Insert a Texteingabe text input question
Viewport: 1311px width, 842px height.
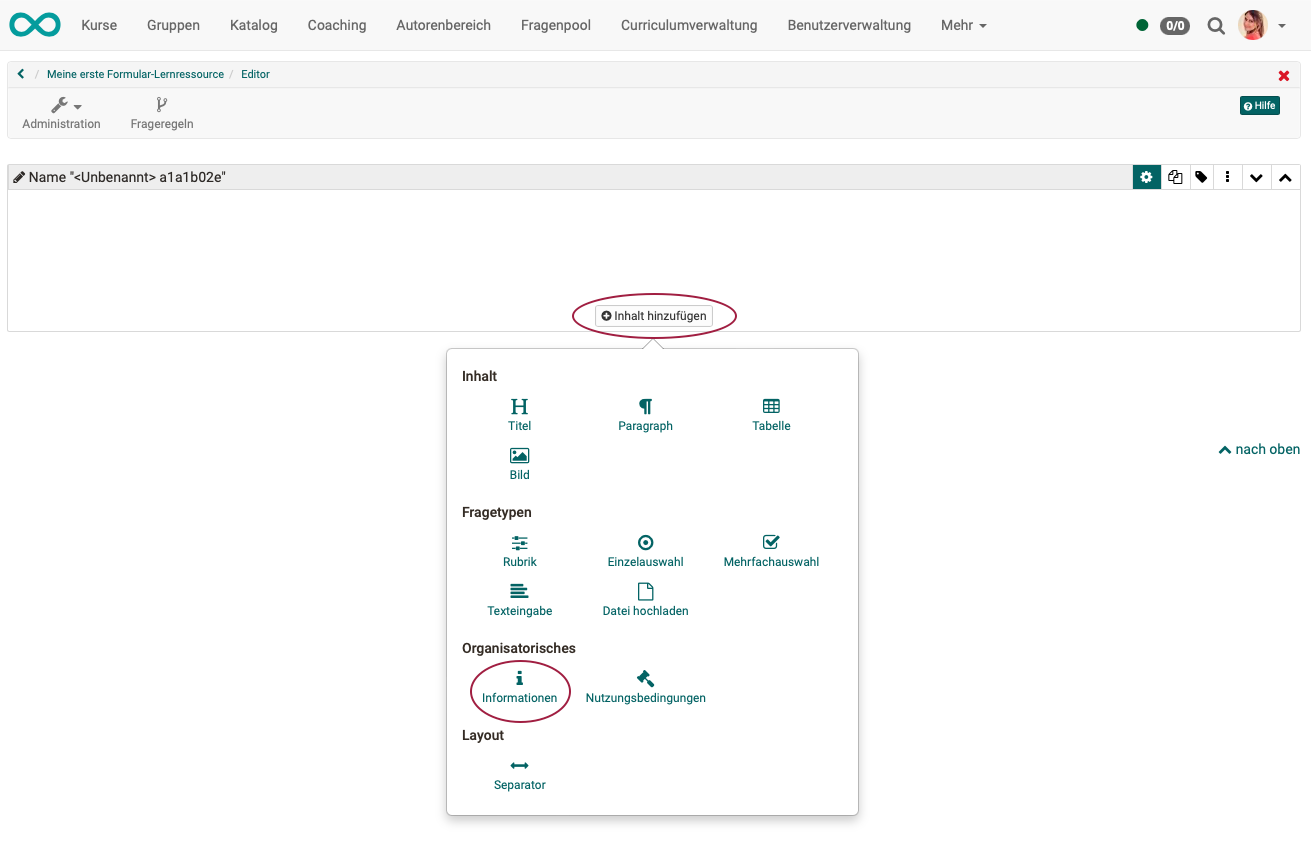(519, 599)
